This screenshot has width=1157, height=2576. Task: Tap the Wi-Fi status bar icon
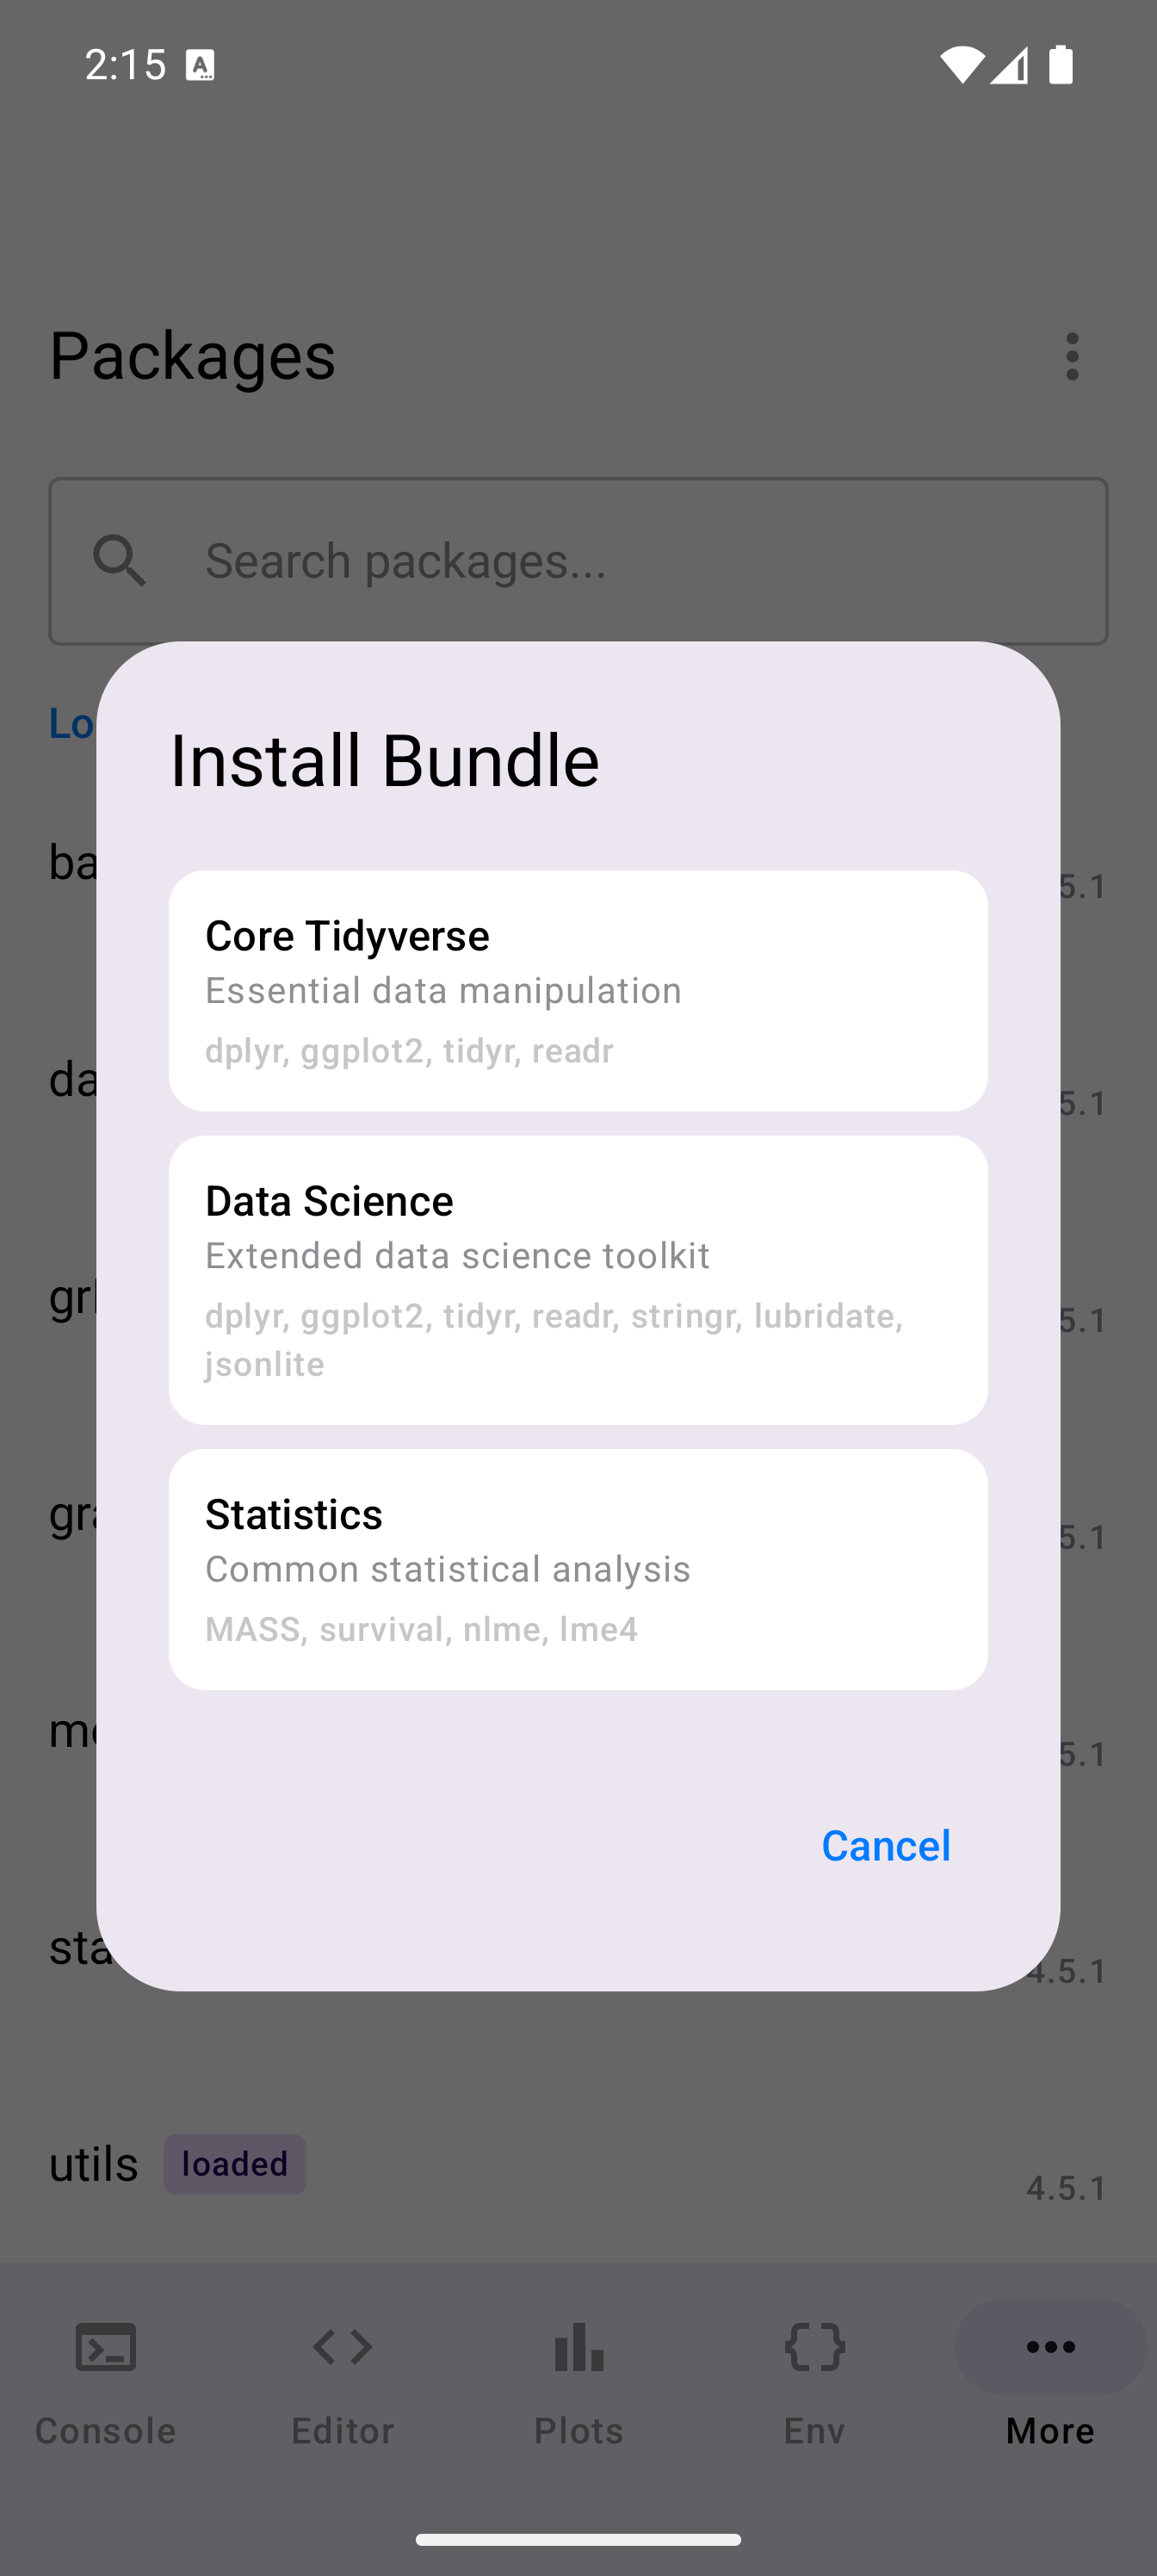pyautogui.click(x=961, y=65)
